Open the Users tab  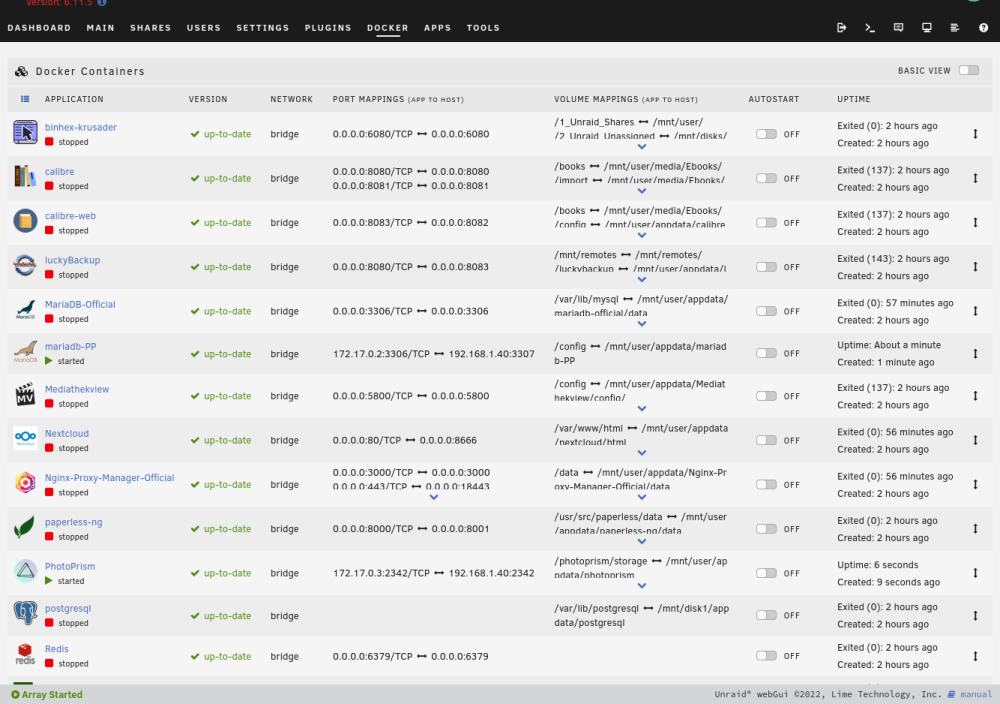point(203,27)
